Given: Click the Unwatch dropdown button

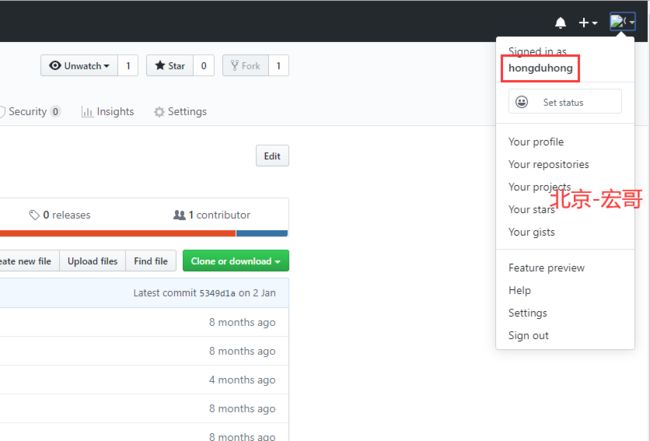Looking at the screenshot, I should click(x=79, y=65).
